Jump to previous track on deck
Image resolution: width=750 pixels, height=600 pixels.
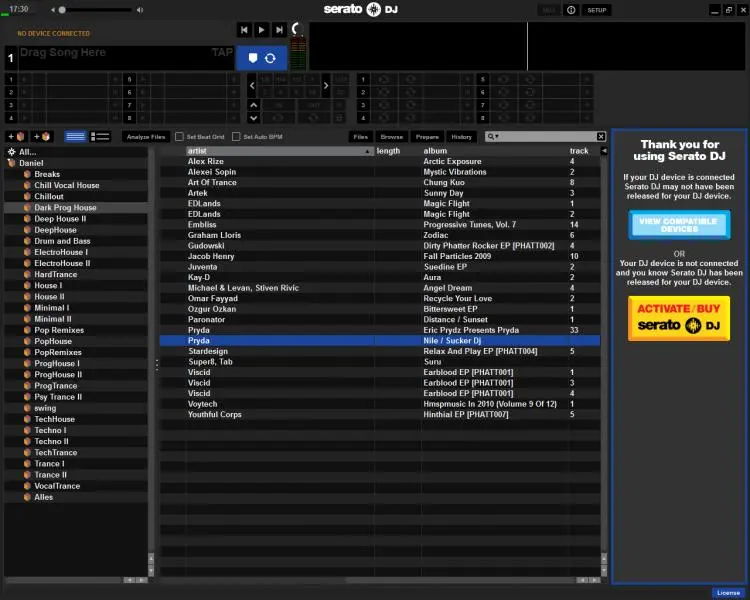pyautogui.click(x=244, y=30)
